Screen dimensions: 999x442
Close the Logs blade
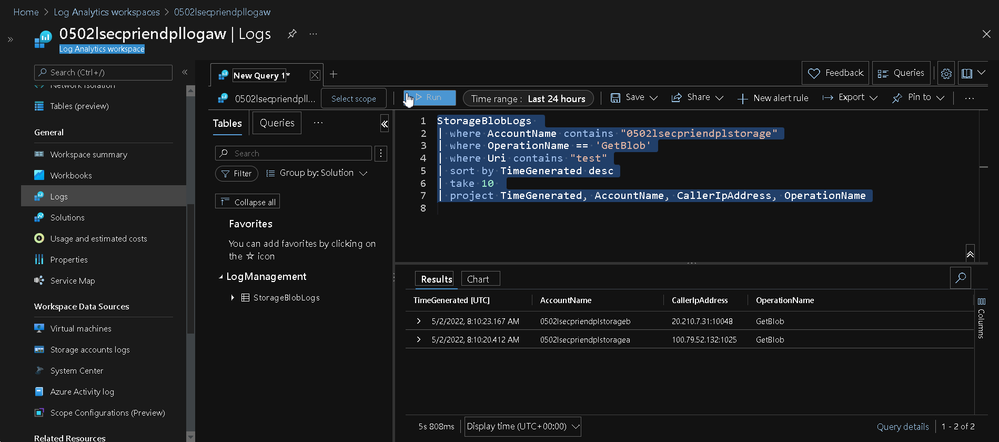click(986, 34)
